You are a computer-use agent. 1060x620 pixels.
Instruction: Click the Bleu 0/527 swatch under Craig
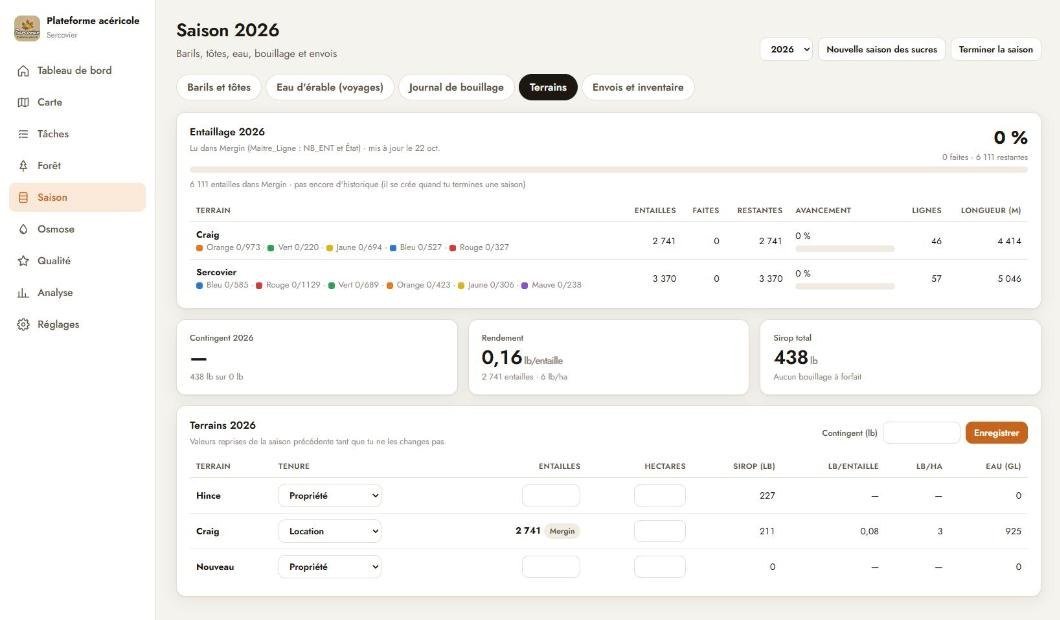[393, 248]
